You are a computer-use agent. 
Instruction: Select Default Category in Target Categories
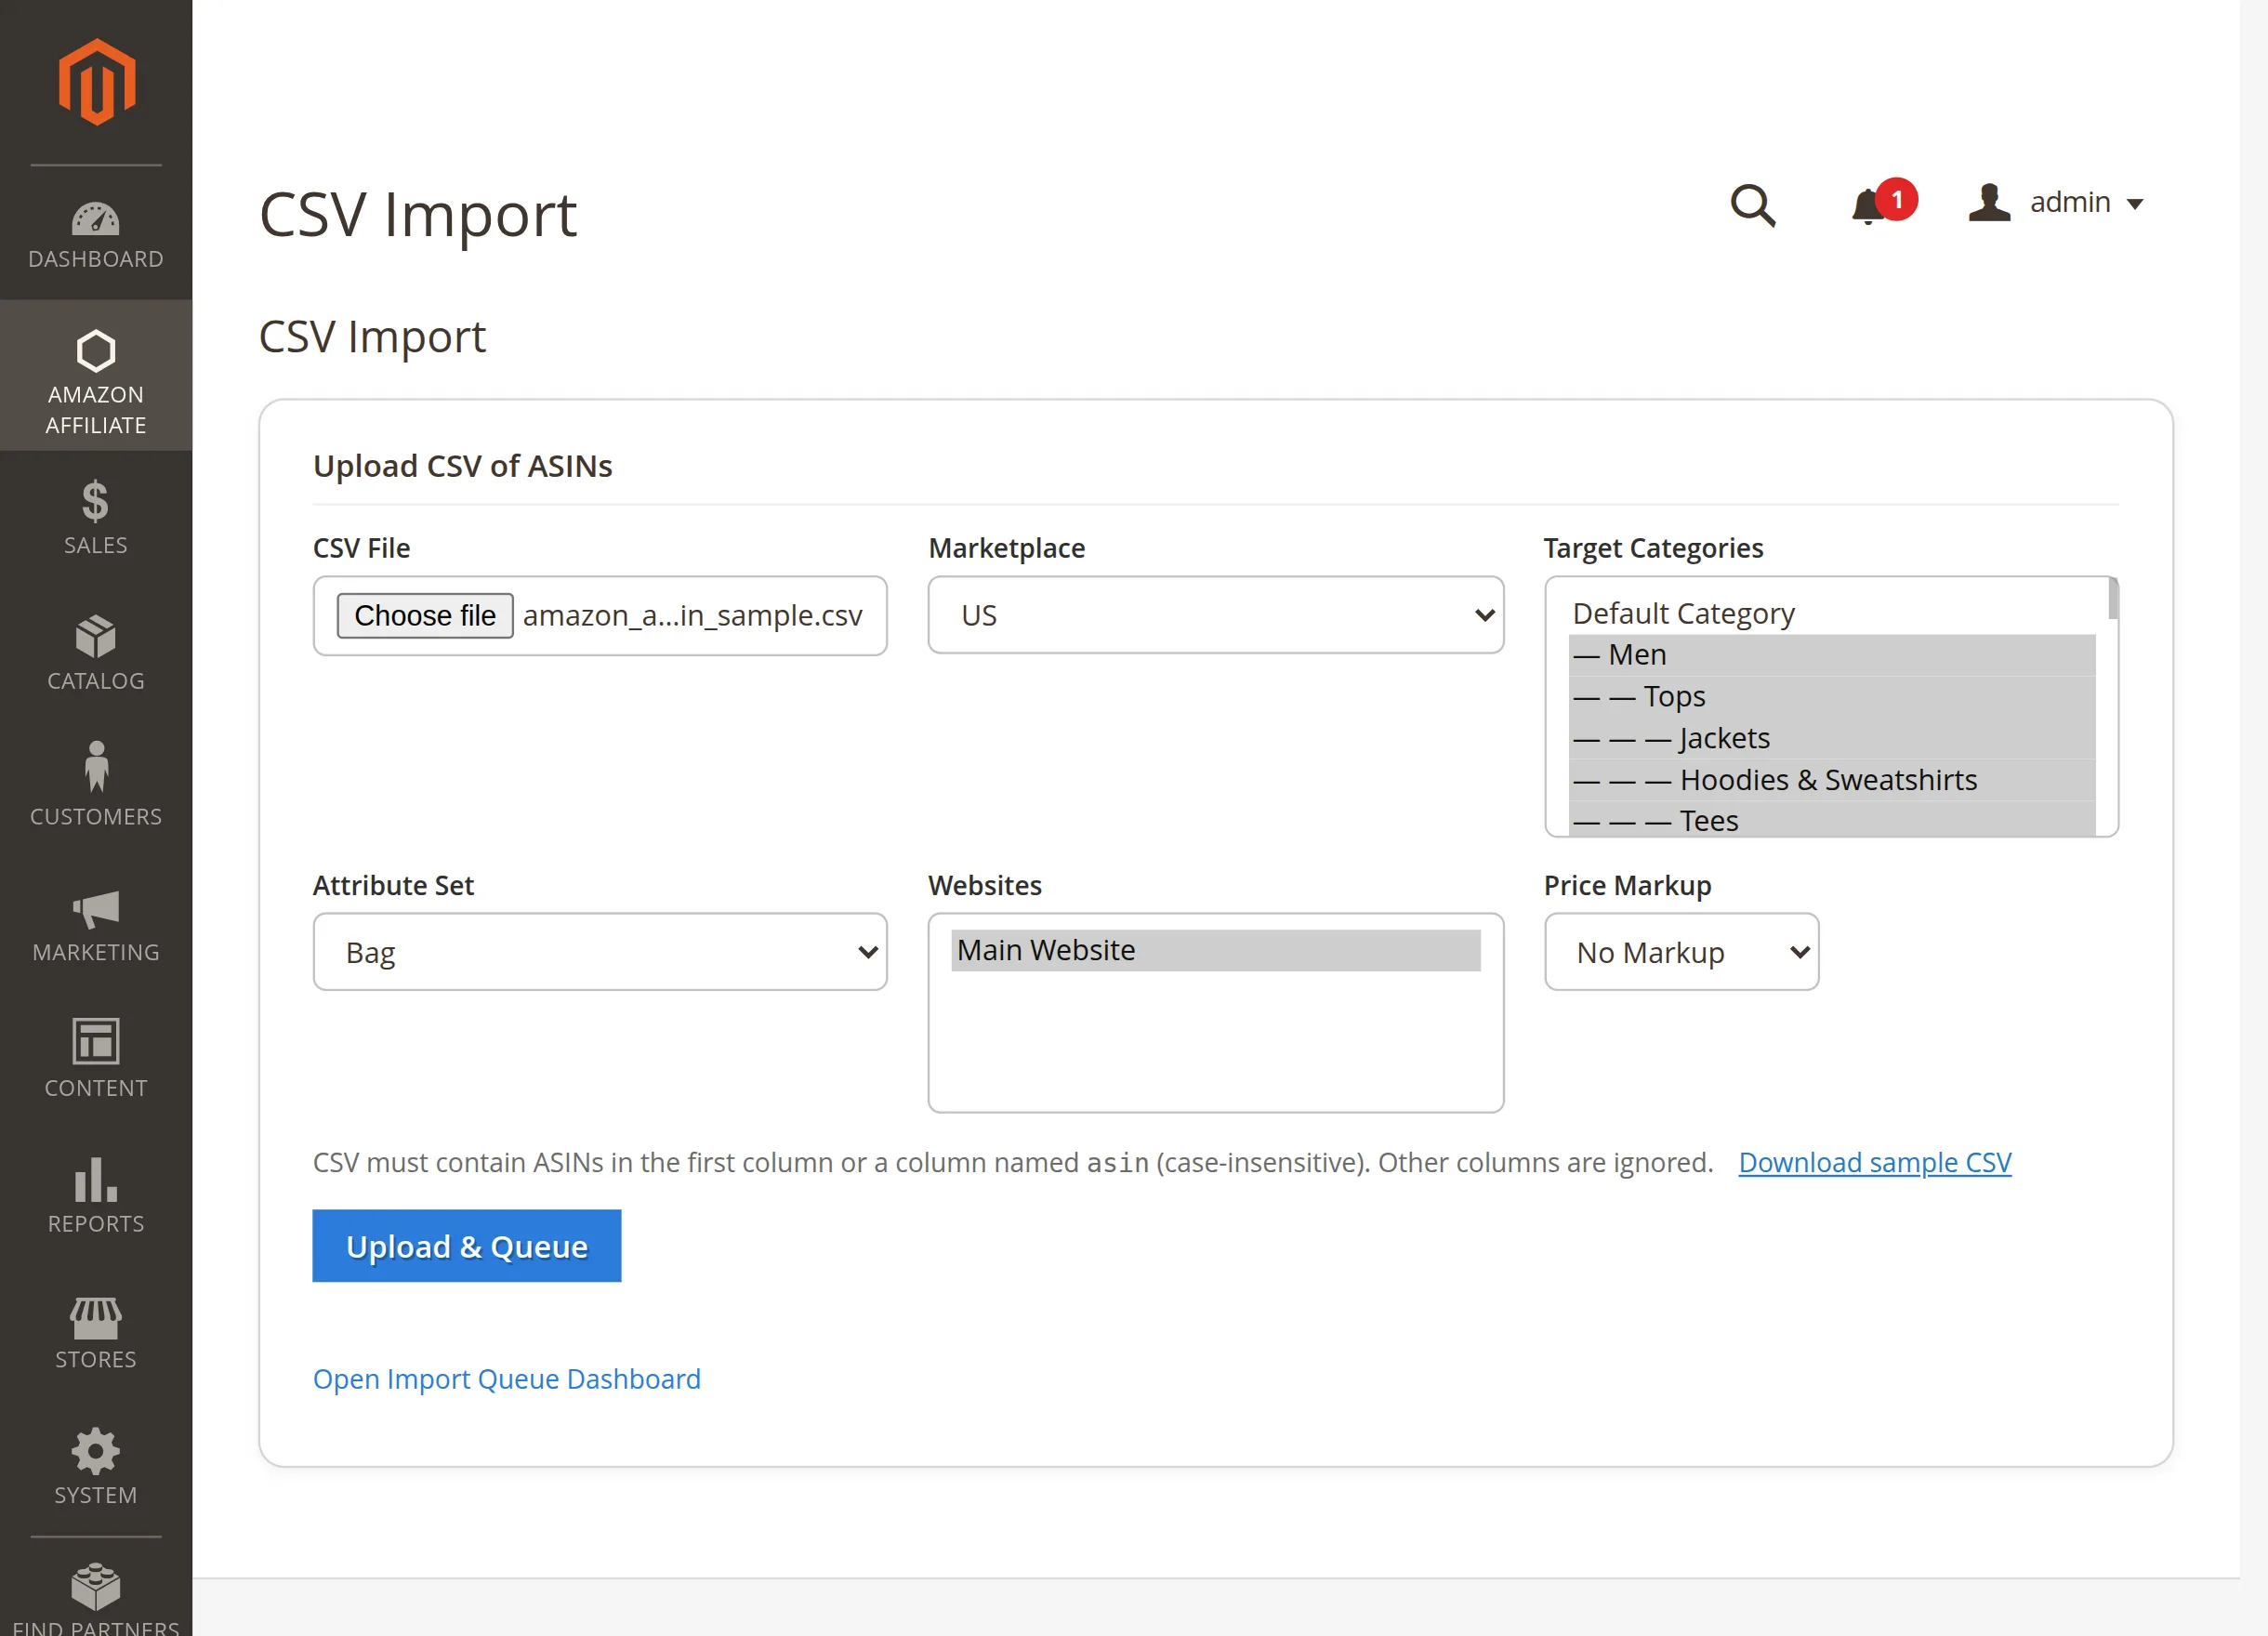[1832, 613]
